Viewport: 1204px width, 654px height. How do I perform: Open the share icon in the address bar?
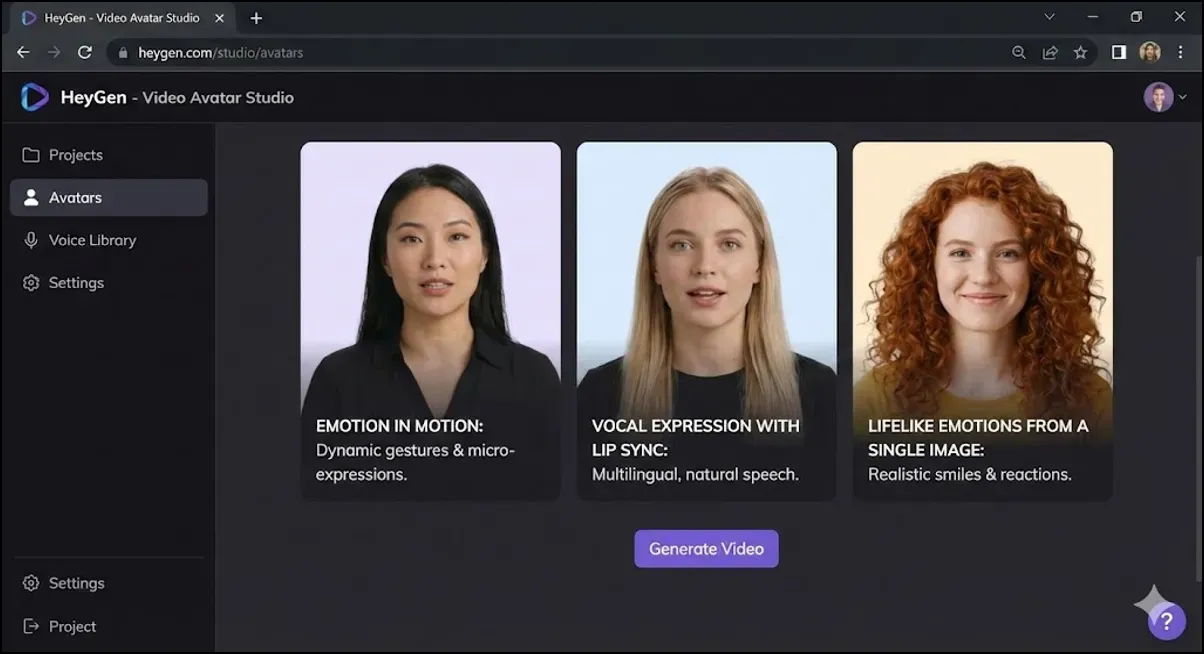coord(1050,52)
